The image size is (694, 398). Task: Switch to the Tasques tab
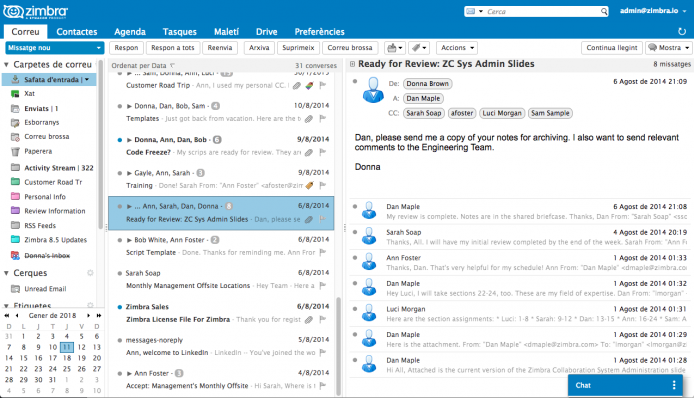point(179,31)
